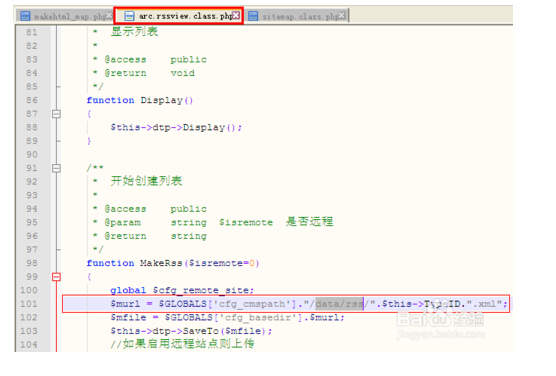Click file icon on sitemap.class.php tab
This screenshot has height=376, width=556.
coord(253,16)
